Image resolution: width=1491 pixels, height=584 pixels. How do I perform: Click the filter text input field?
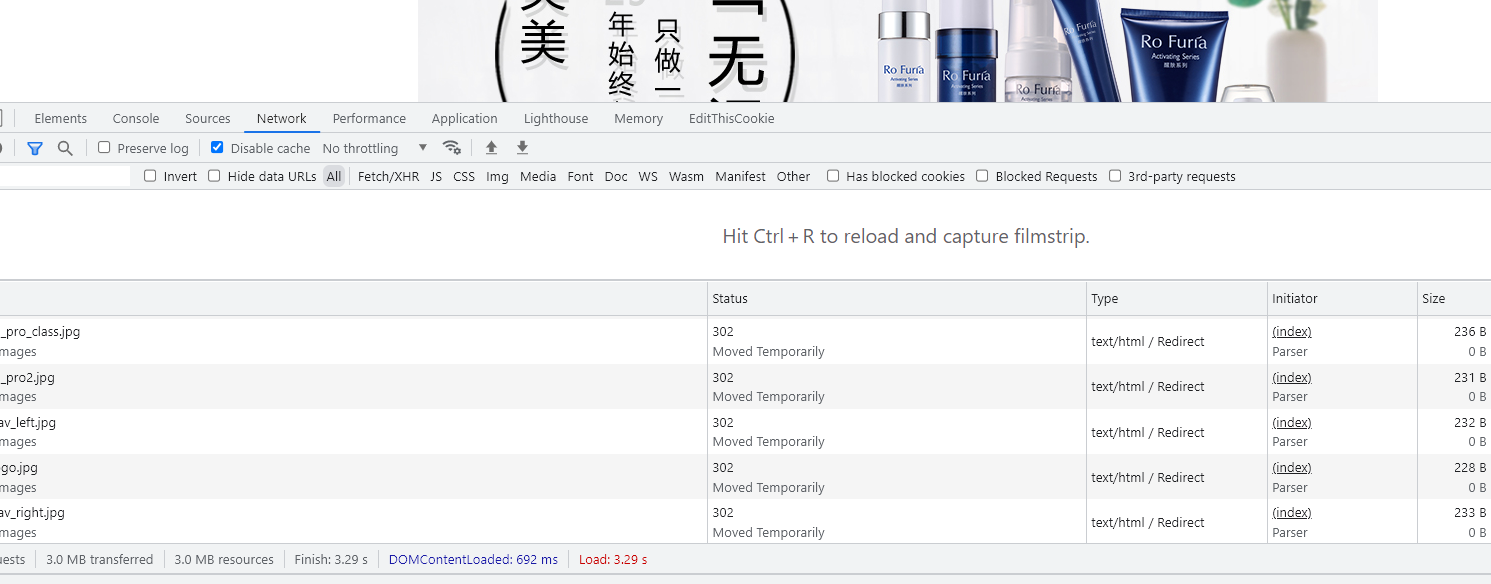(x=65, y=176)
